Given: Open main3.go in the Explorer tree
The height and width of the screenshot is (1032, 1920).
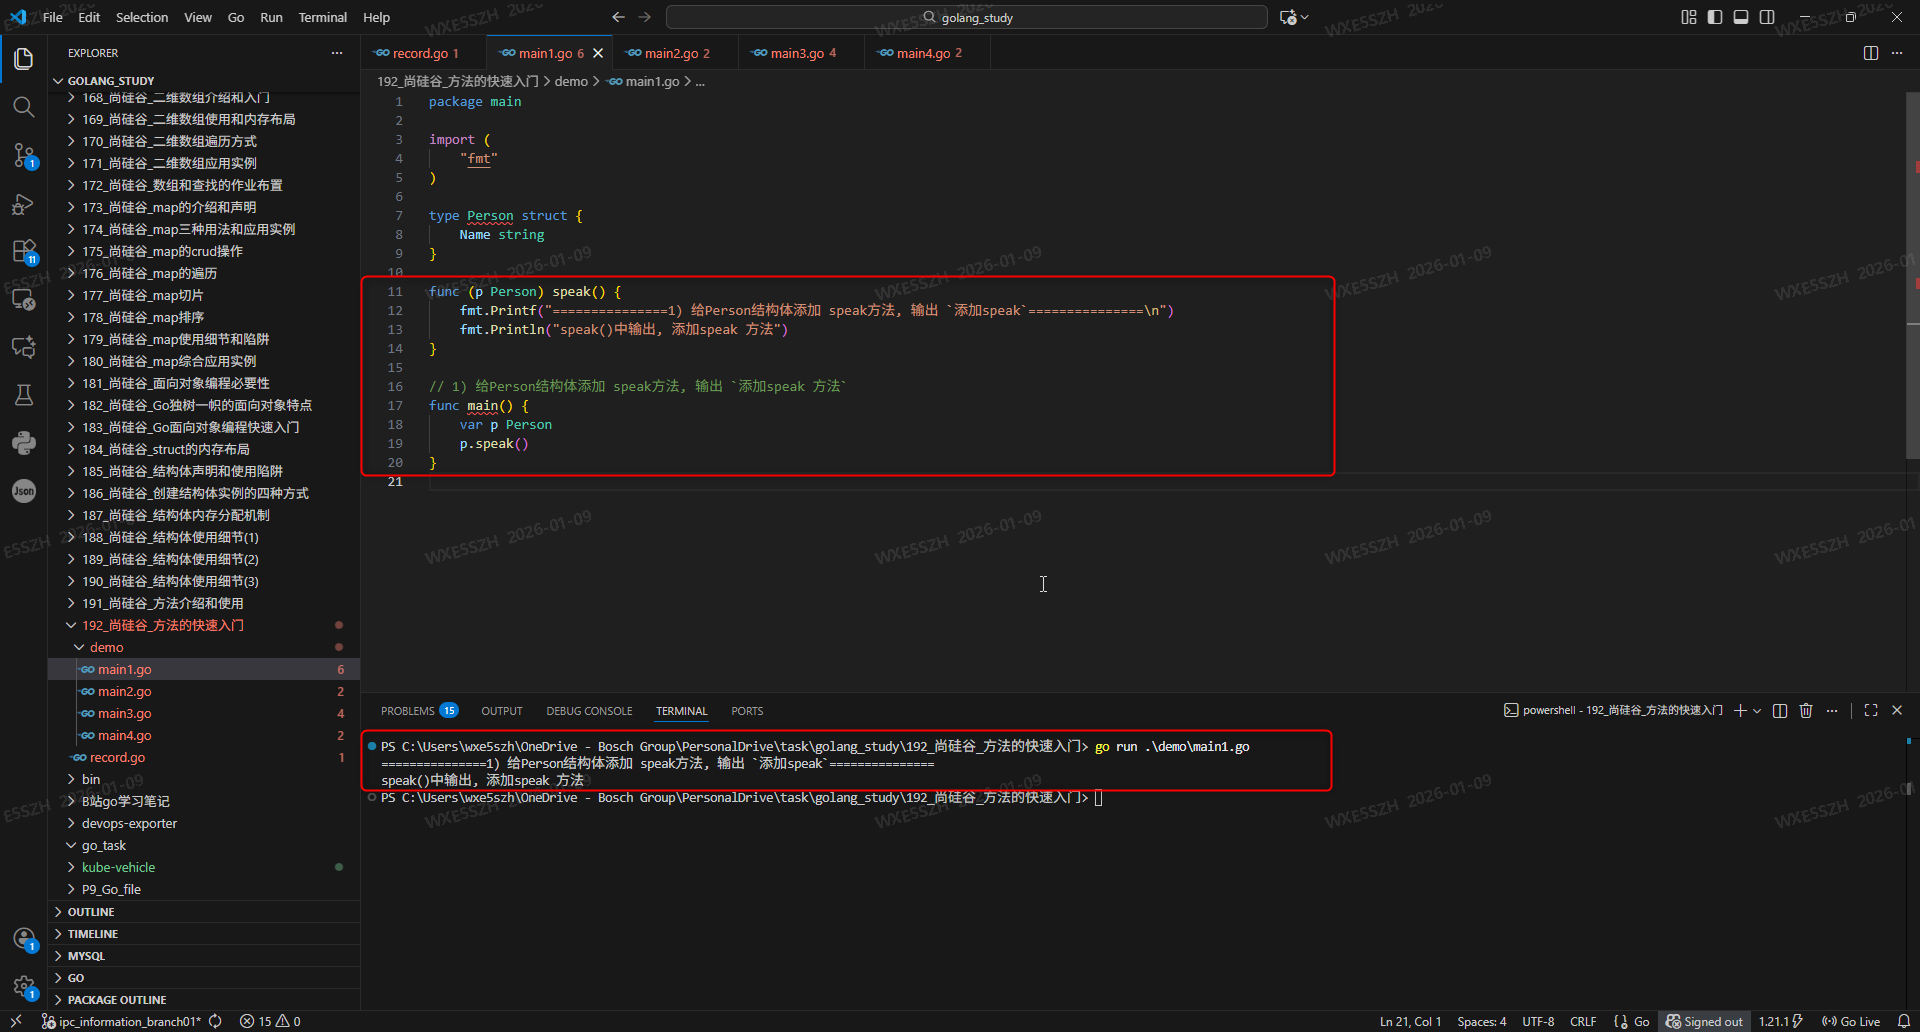Looking at the screenshot, I should 125,713.
